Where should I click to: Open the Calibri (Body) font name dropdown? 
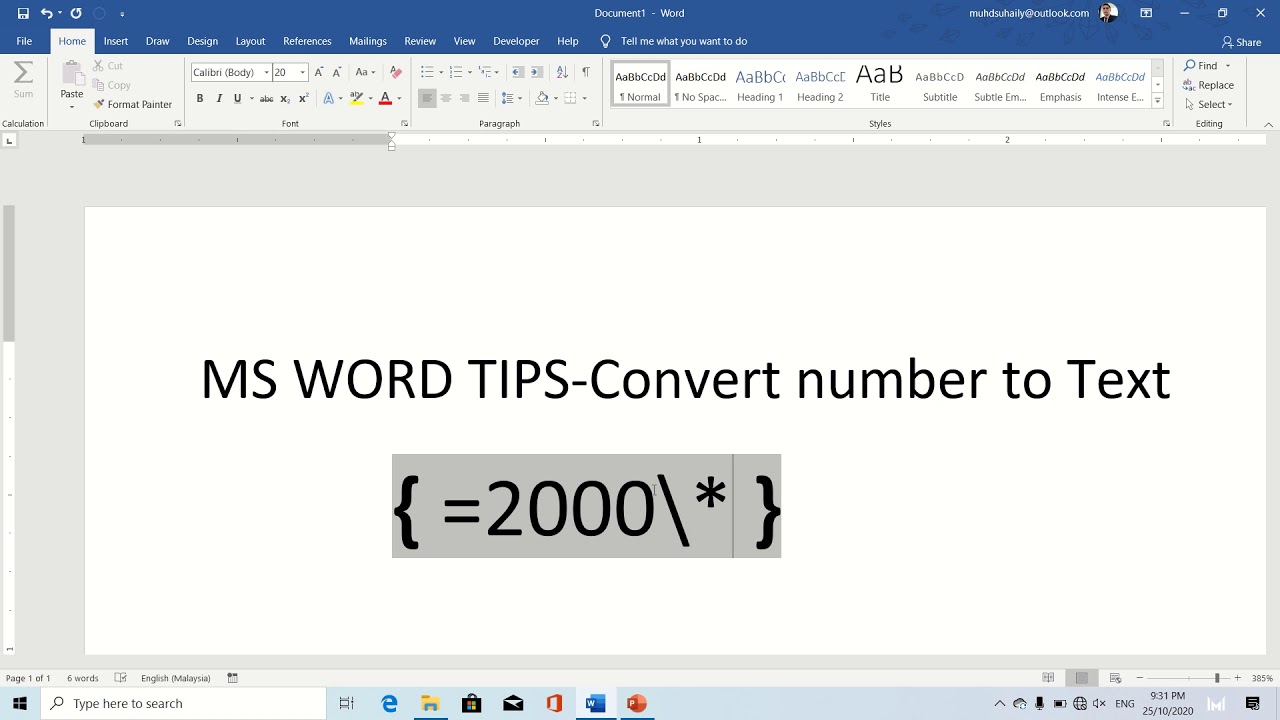267,72
